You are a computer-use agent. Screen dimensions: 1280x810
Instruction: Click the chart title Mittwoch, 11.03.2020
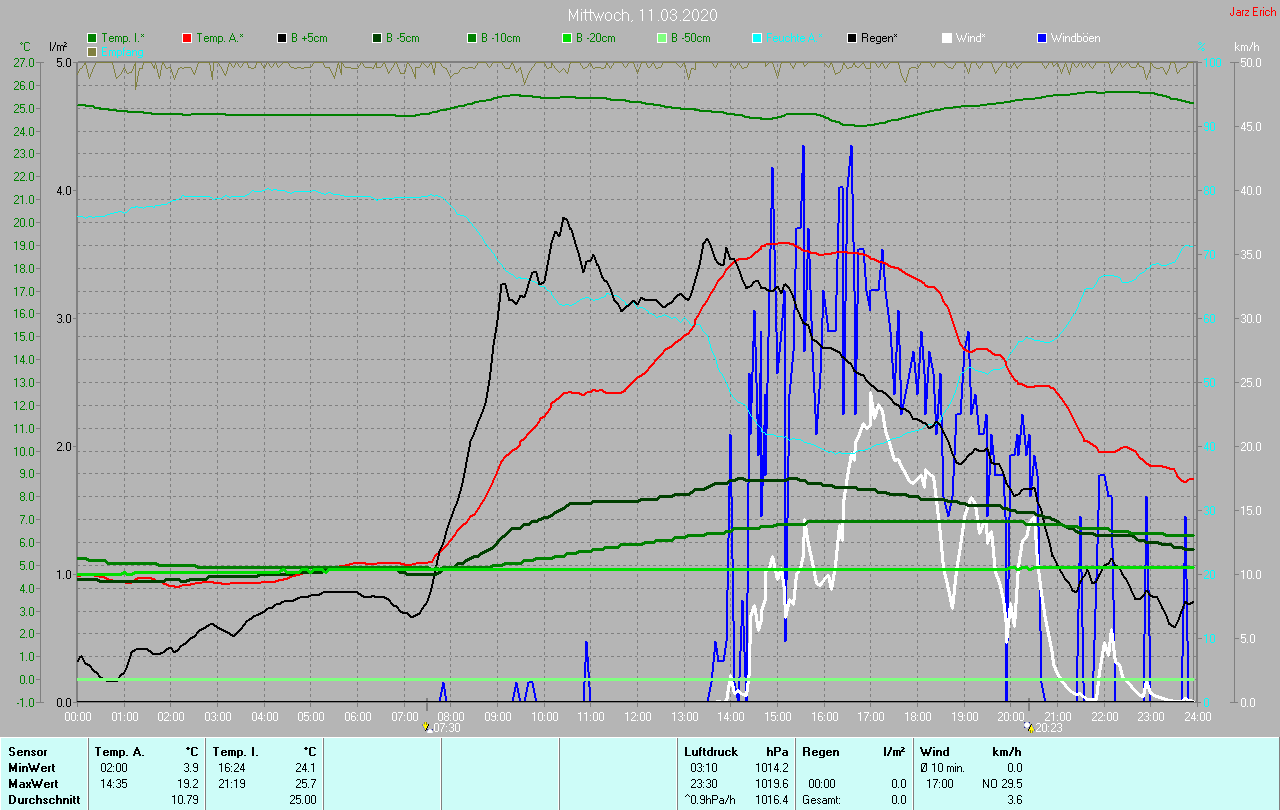[642, 16]
